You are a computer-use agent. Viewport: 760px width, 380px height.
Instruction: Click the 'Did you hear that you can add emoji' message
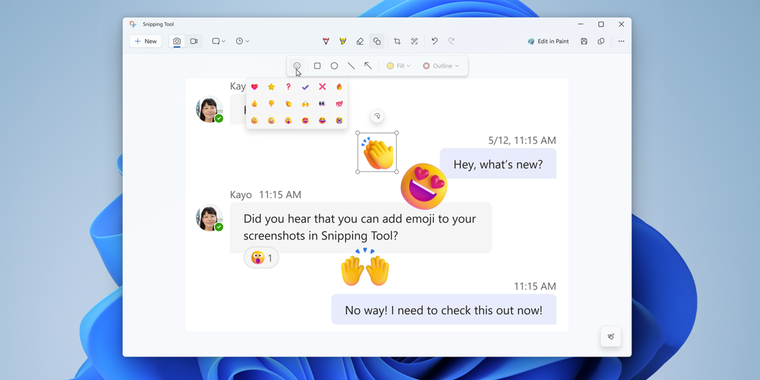pyautogui.click(x=361, y=227)
